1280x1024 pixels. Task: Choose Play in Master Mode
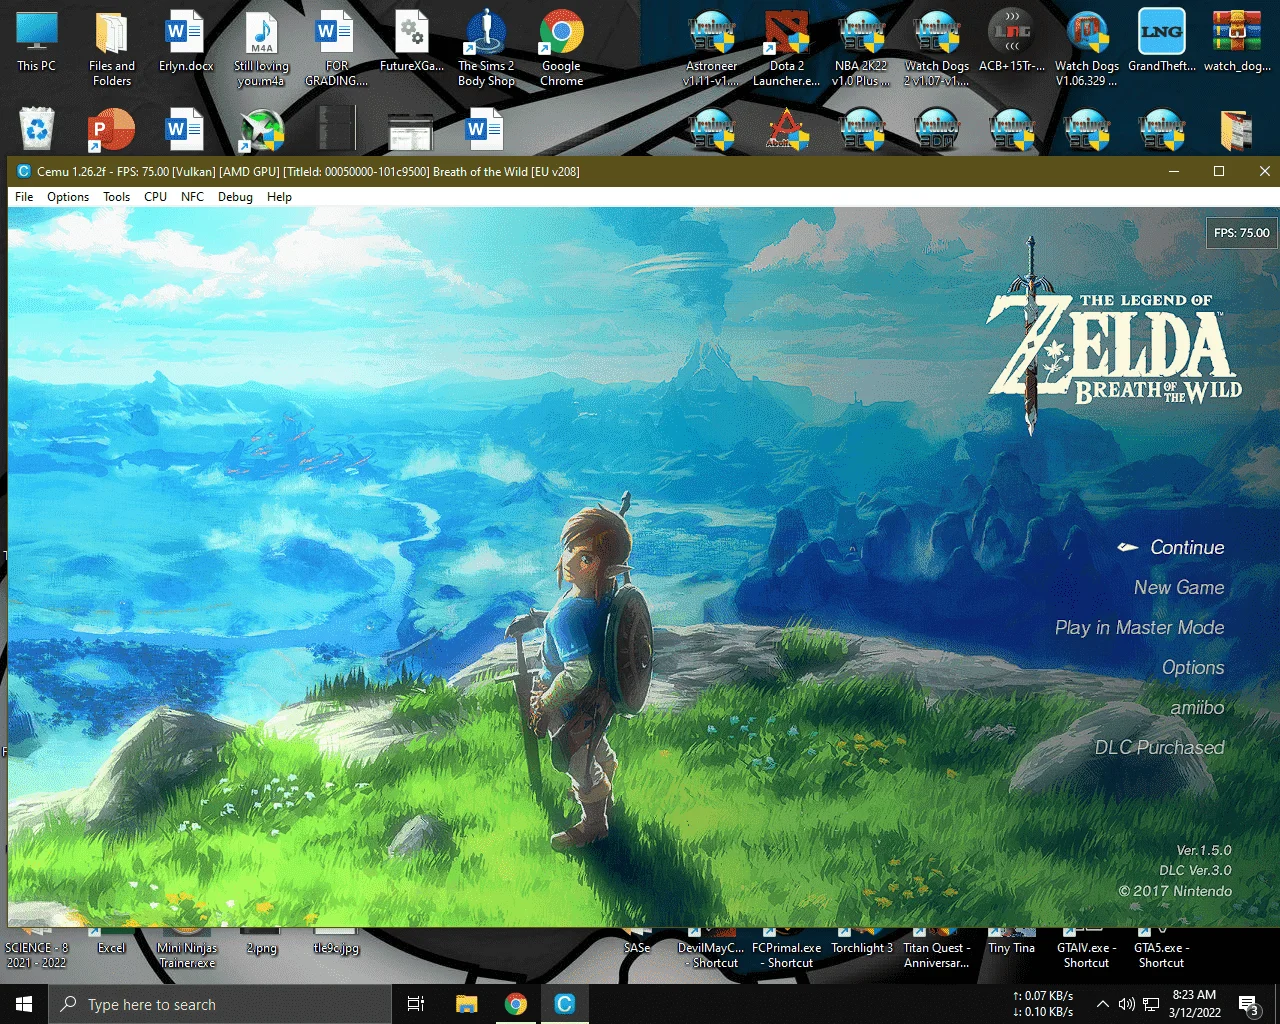(x=1139, y=627)
